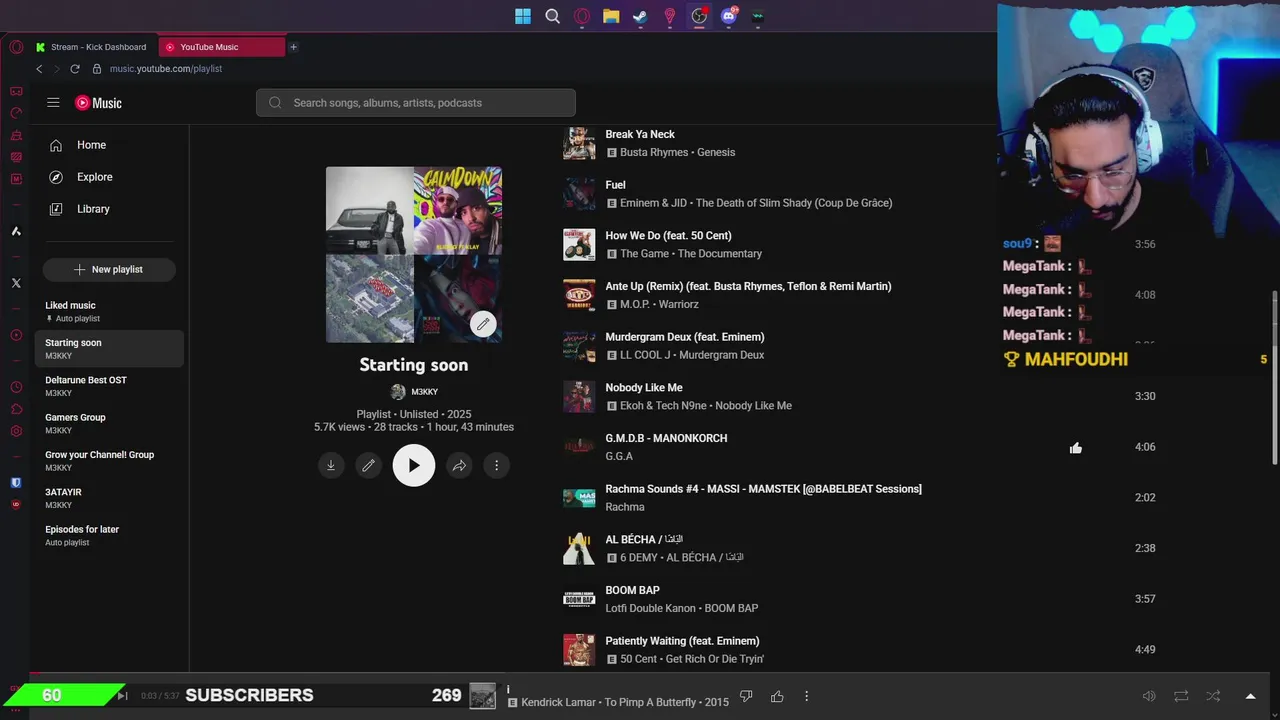Screen dimensions: 1280x720
Task: Open the Opera GX main menu icon
Action: (16, 47)
